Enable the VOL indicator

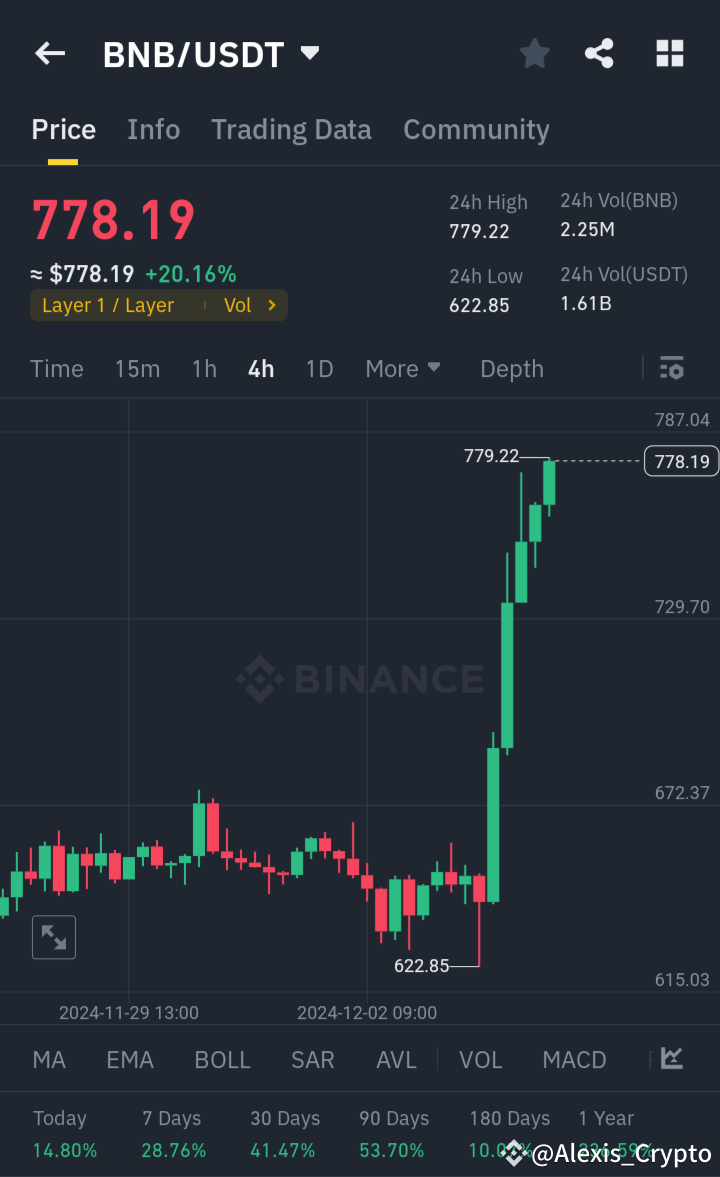coord(480,1059)
